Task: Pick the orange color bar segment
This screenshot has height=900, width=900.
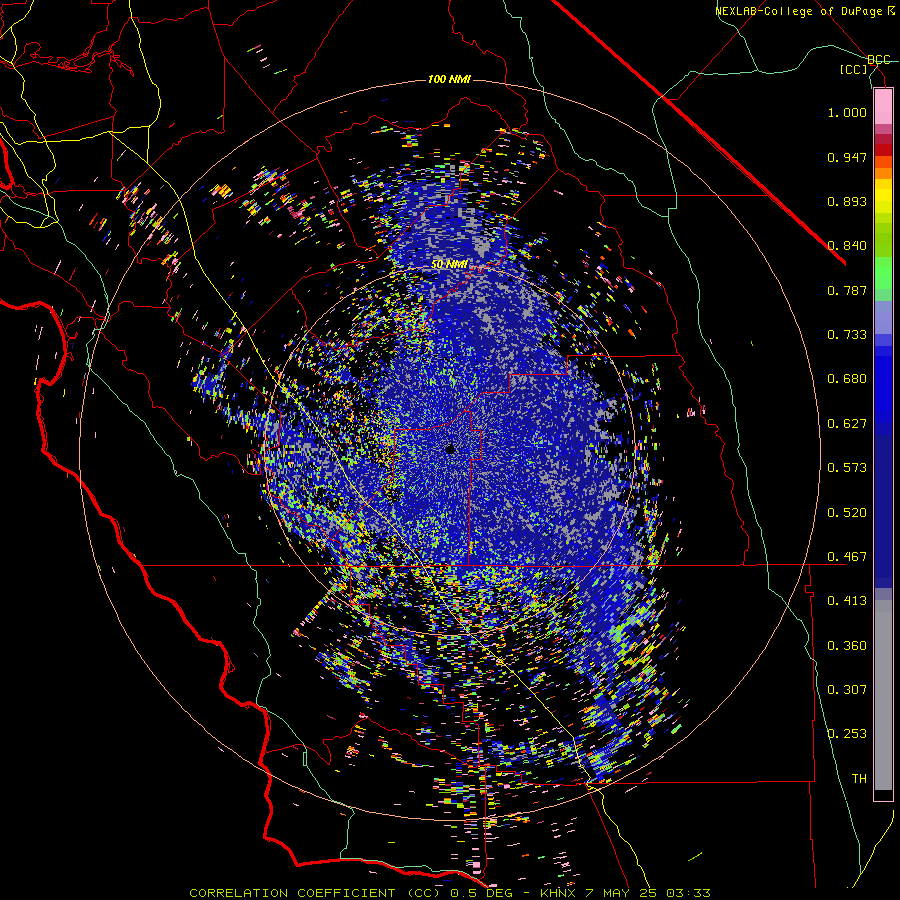Action: click(883, 173)
